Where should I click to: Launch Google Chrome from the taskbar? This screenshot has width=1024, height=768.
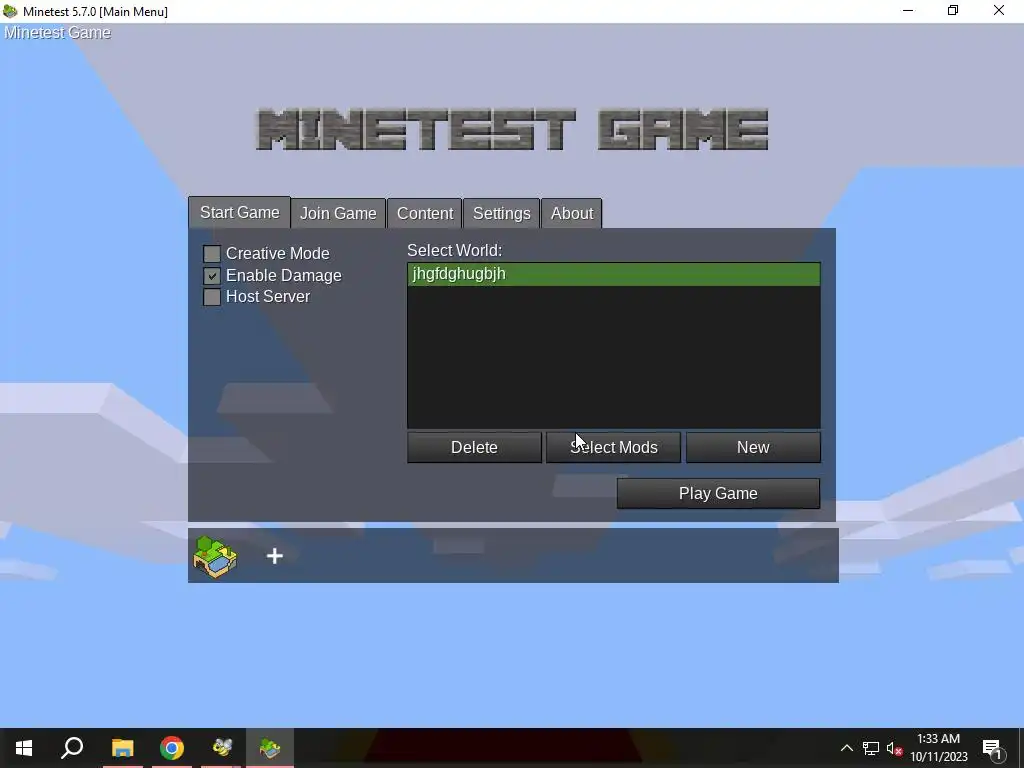(x=172, y=748)
